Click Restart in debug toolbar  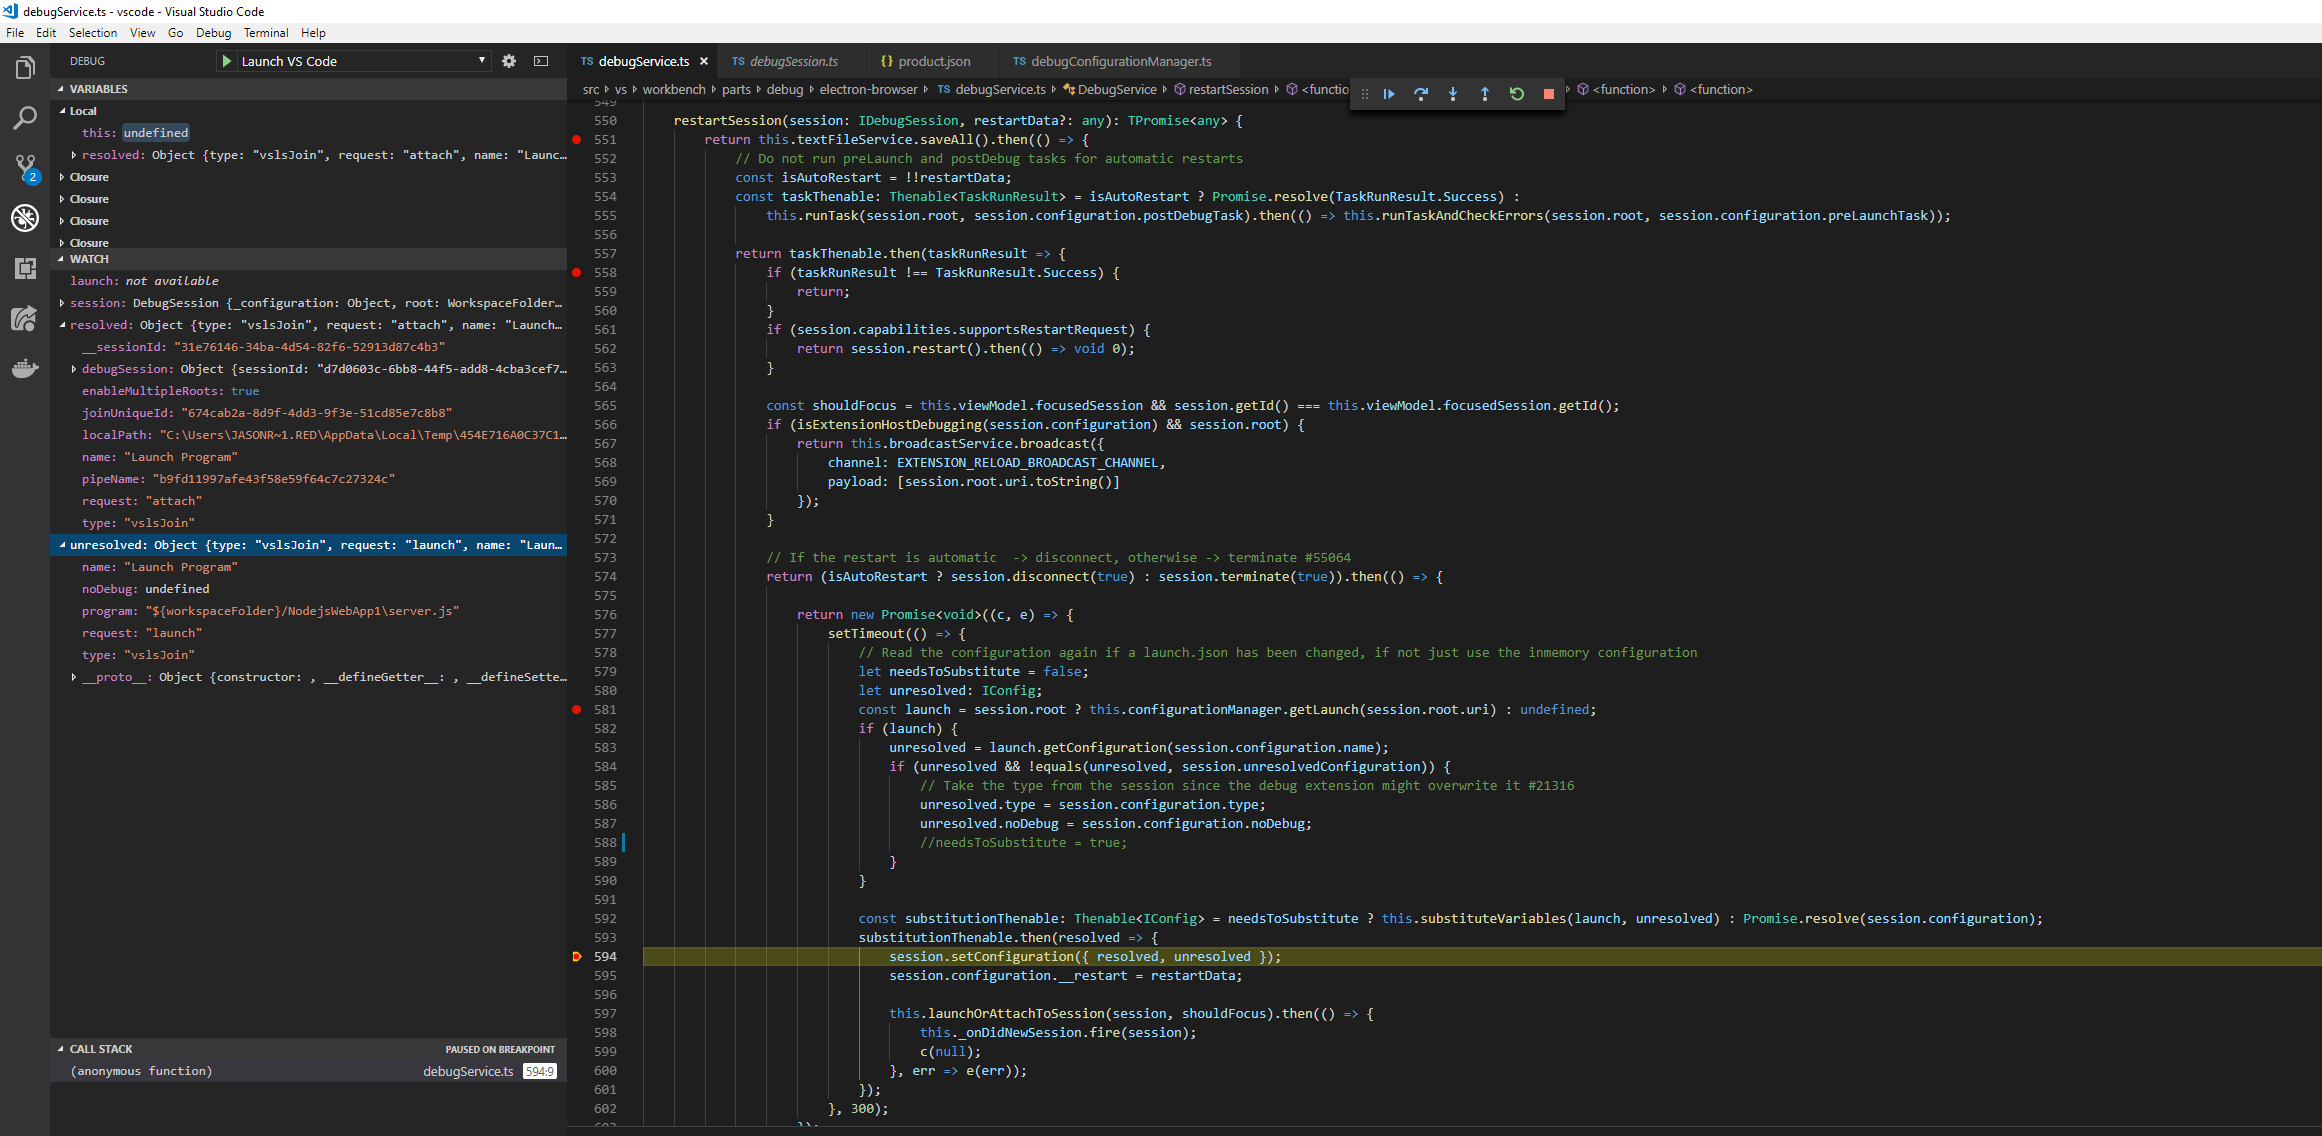pyautogui.click(x=1517, y=93)
